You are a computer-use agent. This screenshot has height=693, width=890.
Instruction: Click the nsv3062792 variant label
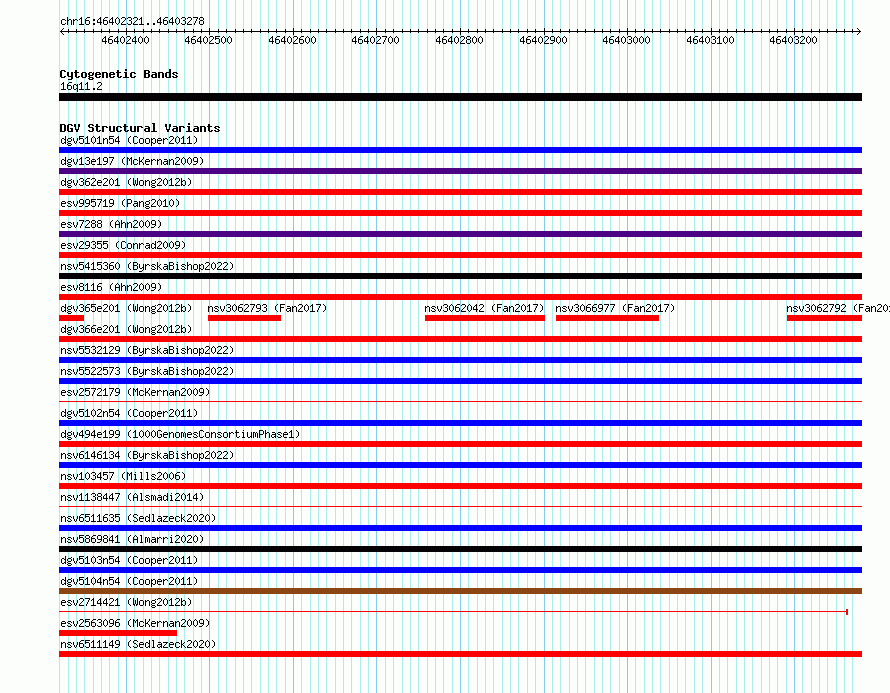[838, 308]
